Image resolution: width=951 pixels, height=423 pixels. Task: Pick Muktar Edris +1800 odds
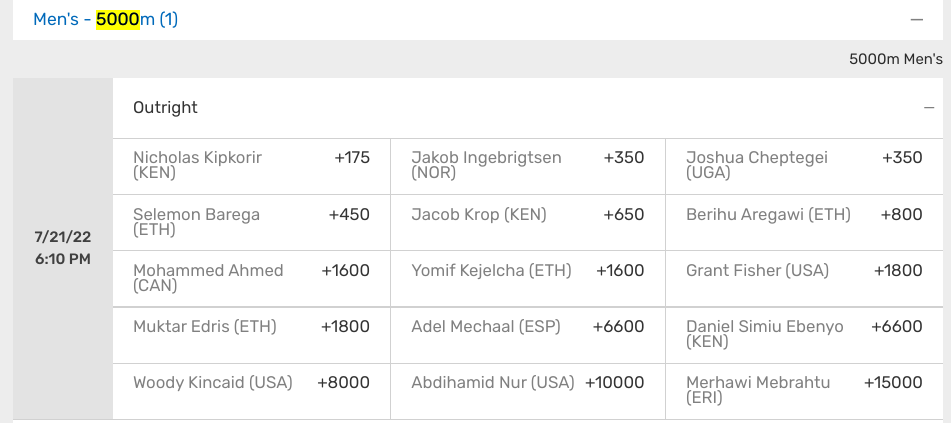pos(252,335)
